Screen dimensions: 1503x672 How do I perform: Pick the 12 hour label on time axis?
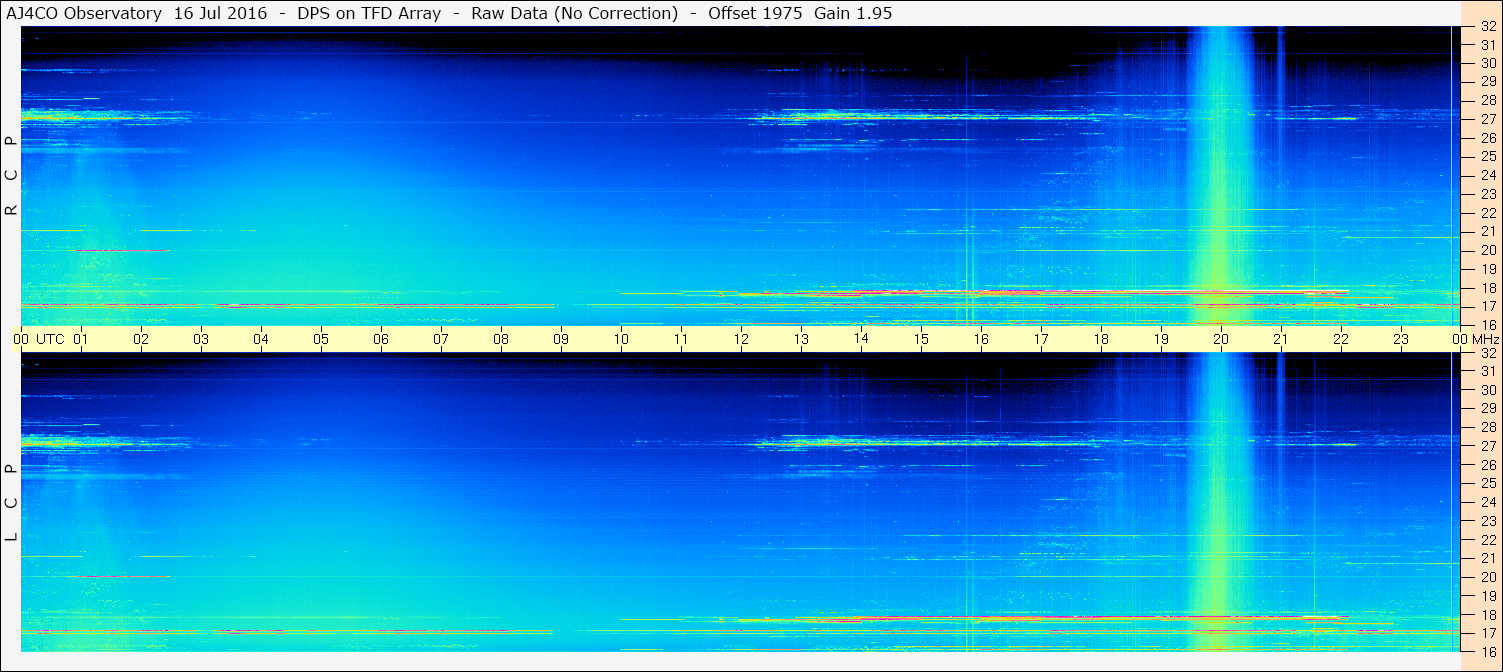(x=741, y=339)
